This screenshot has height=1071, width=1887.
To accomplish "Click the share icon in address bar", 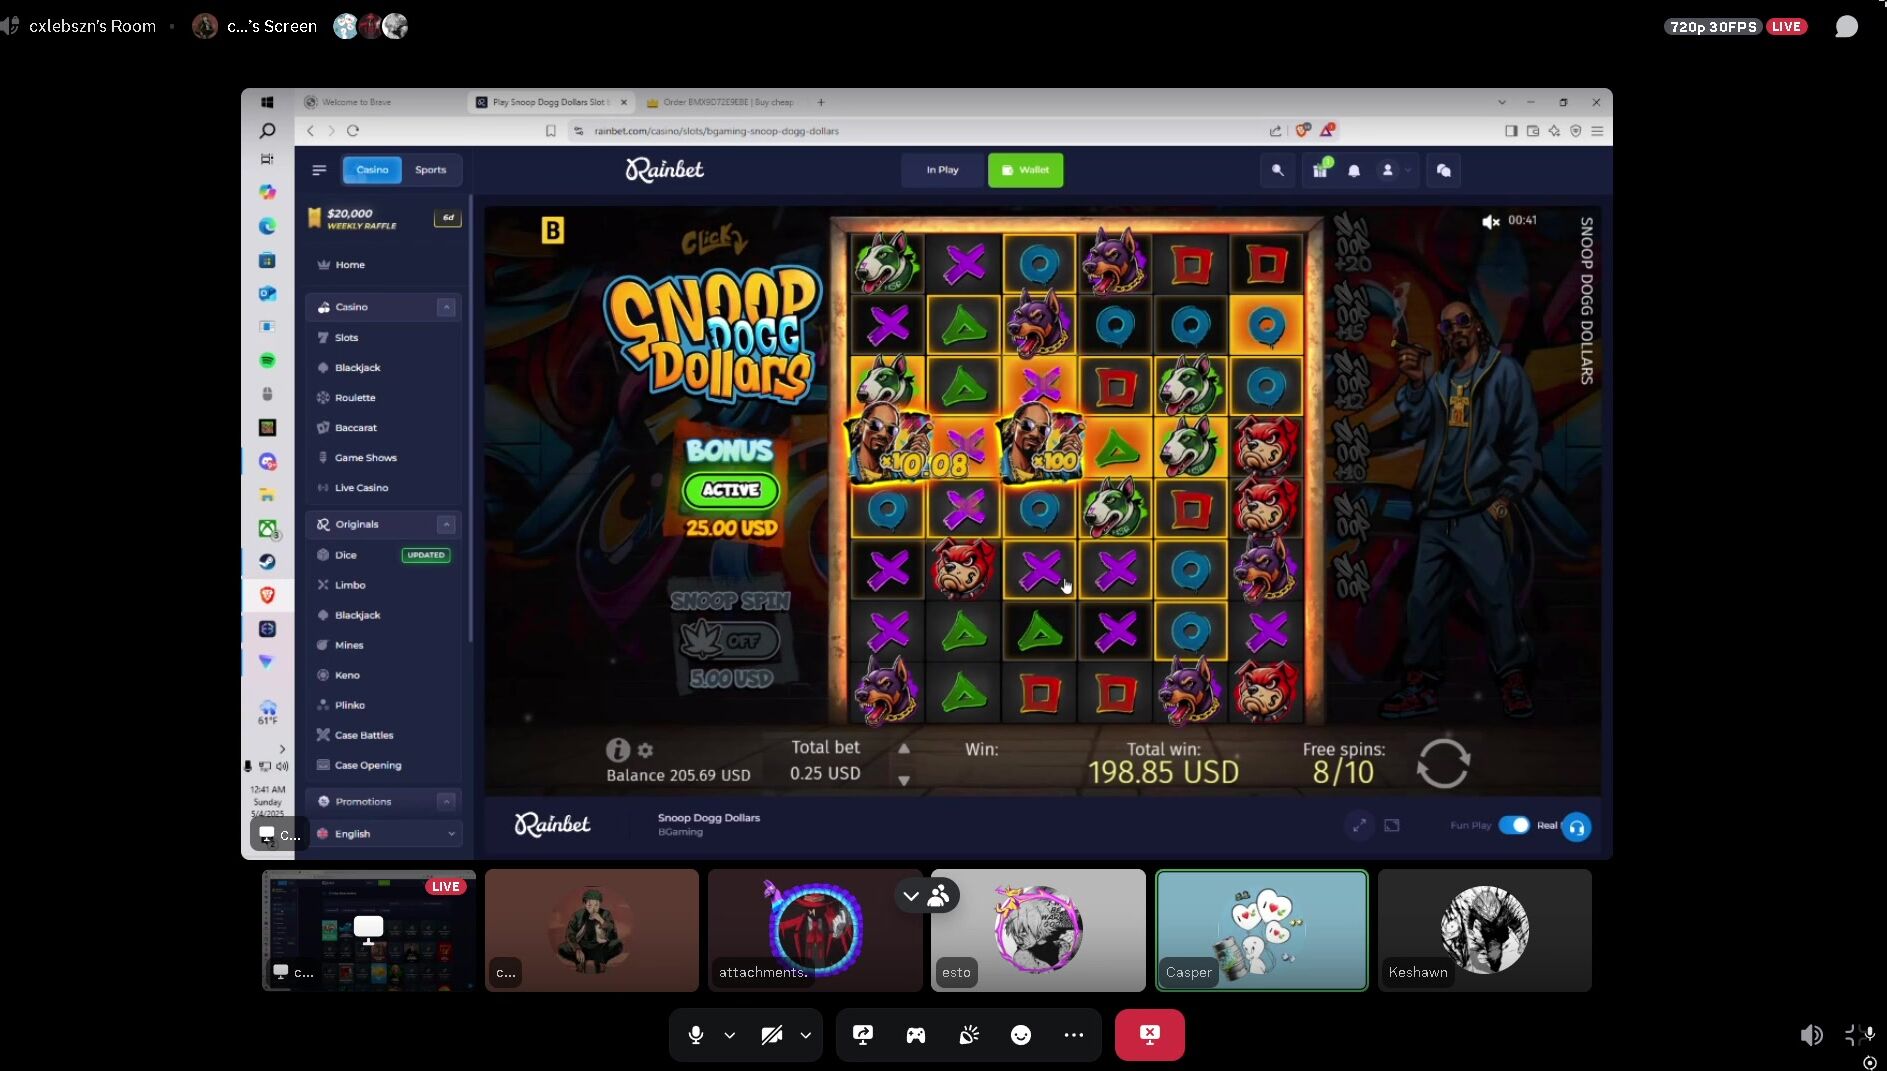I will (x=1275, y=131).
